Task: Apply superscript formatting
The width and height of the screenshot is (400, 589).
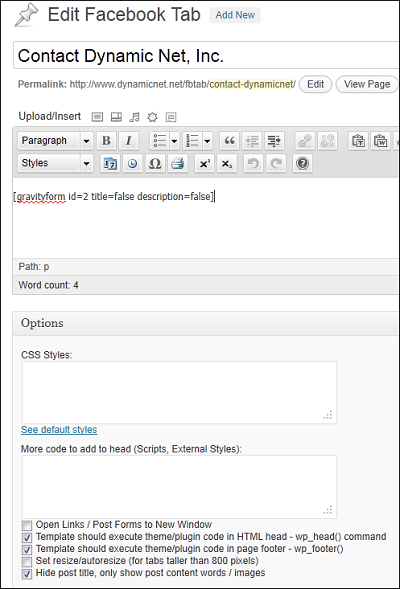Action: coord(204,163)
